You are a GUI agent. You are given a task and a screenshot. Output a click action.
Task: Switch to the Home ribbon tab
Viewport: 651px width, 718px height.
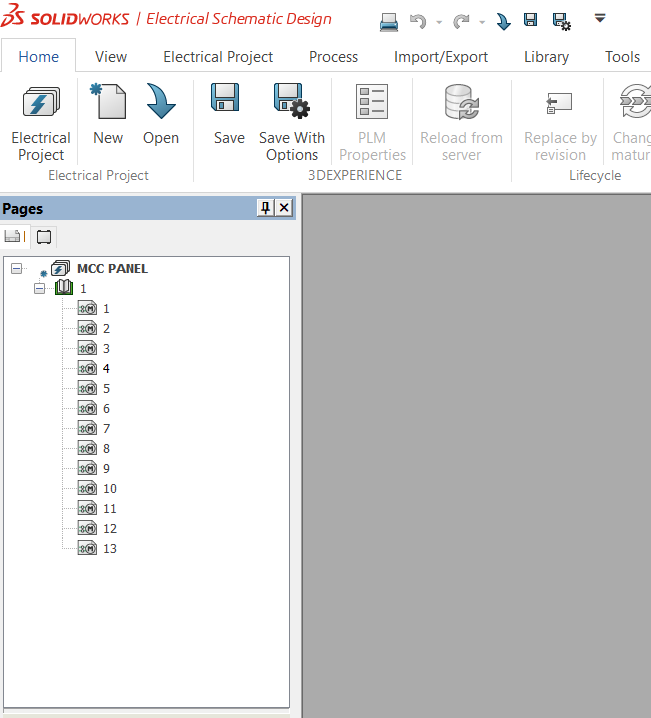[x=38, y=57]
